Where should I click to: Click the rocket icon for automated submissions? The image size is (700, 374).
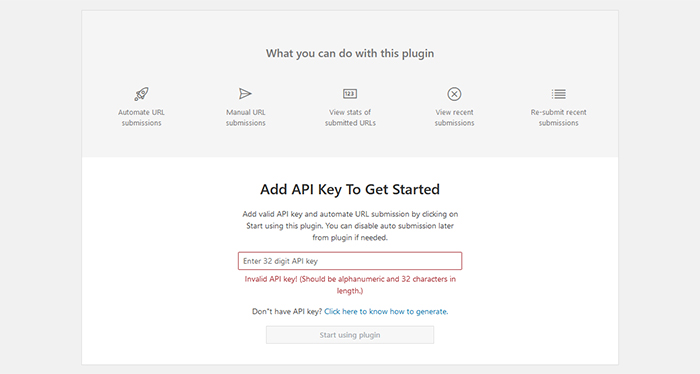tap(142, 94)
